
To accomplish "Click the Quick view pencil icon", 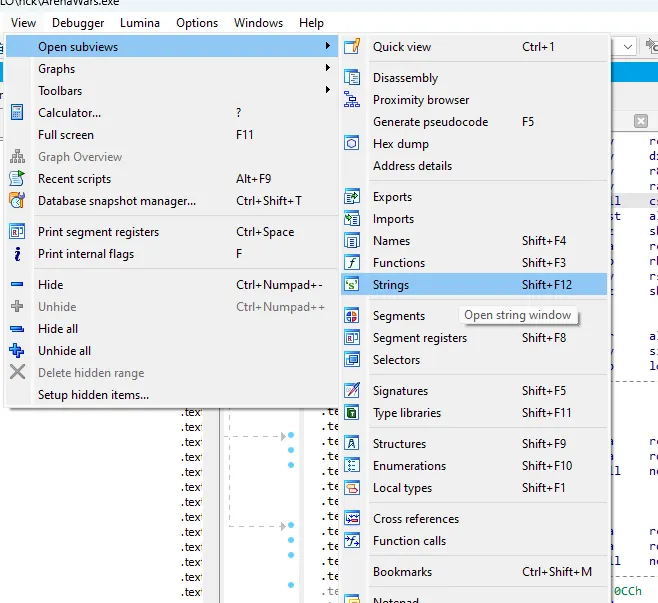I will (x=352, y=47).
